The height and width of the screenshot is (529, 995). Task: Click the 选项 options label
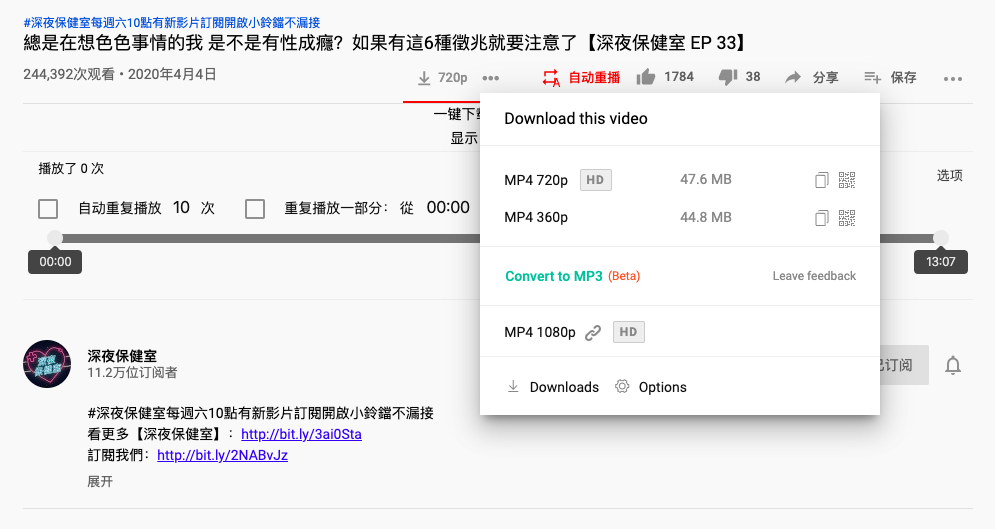(950, 176)
